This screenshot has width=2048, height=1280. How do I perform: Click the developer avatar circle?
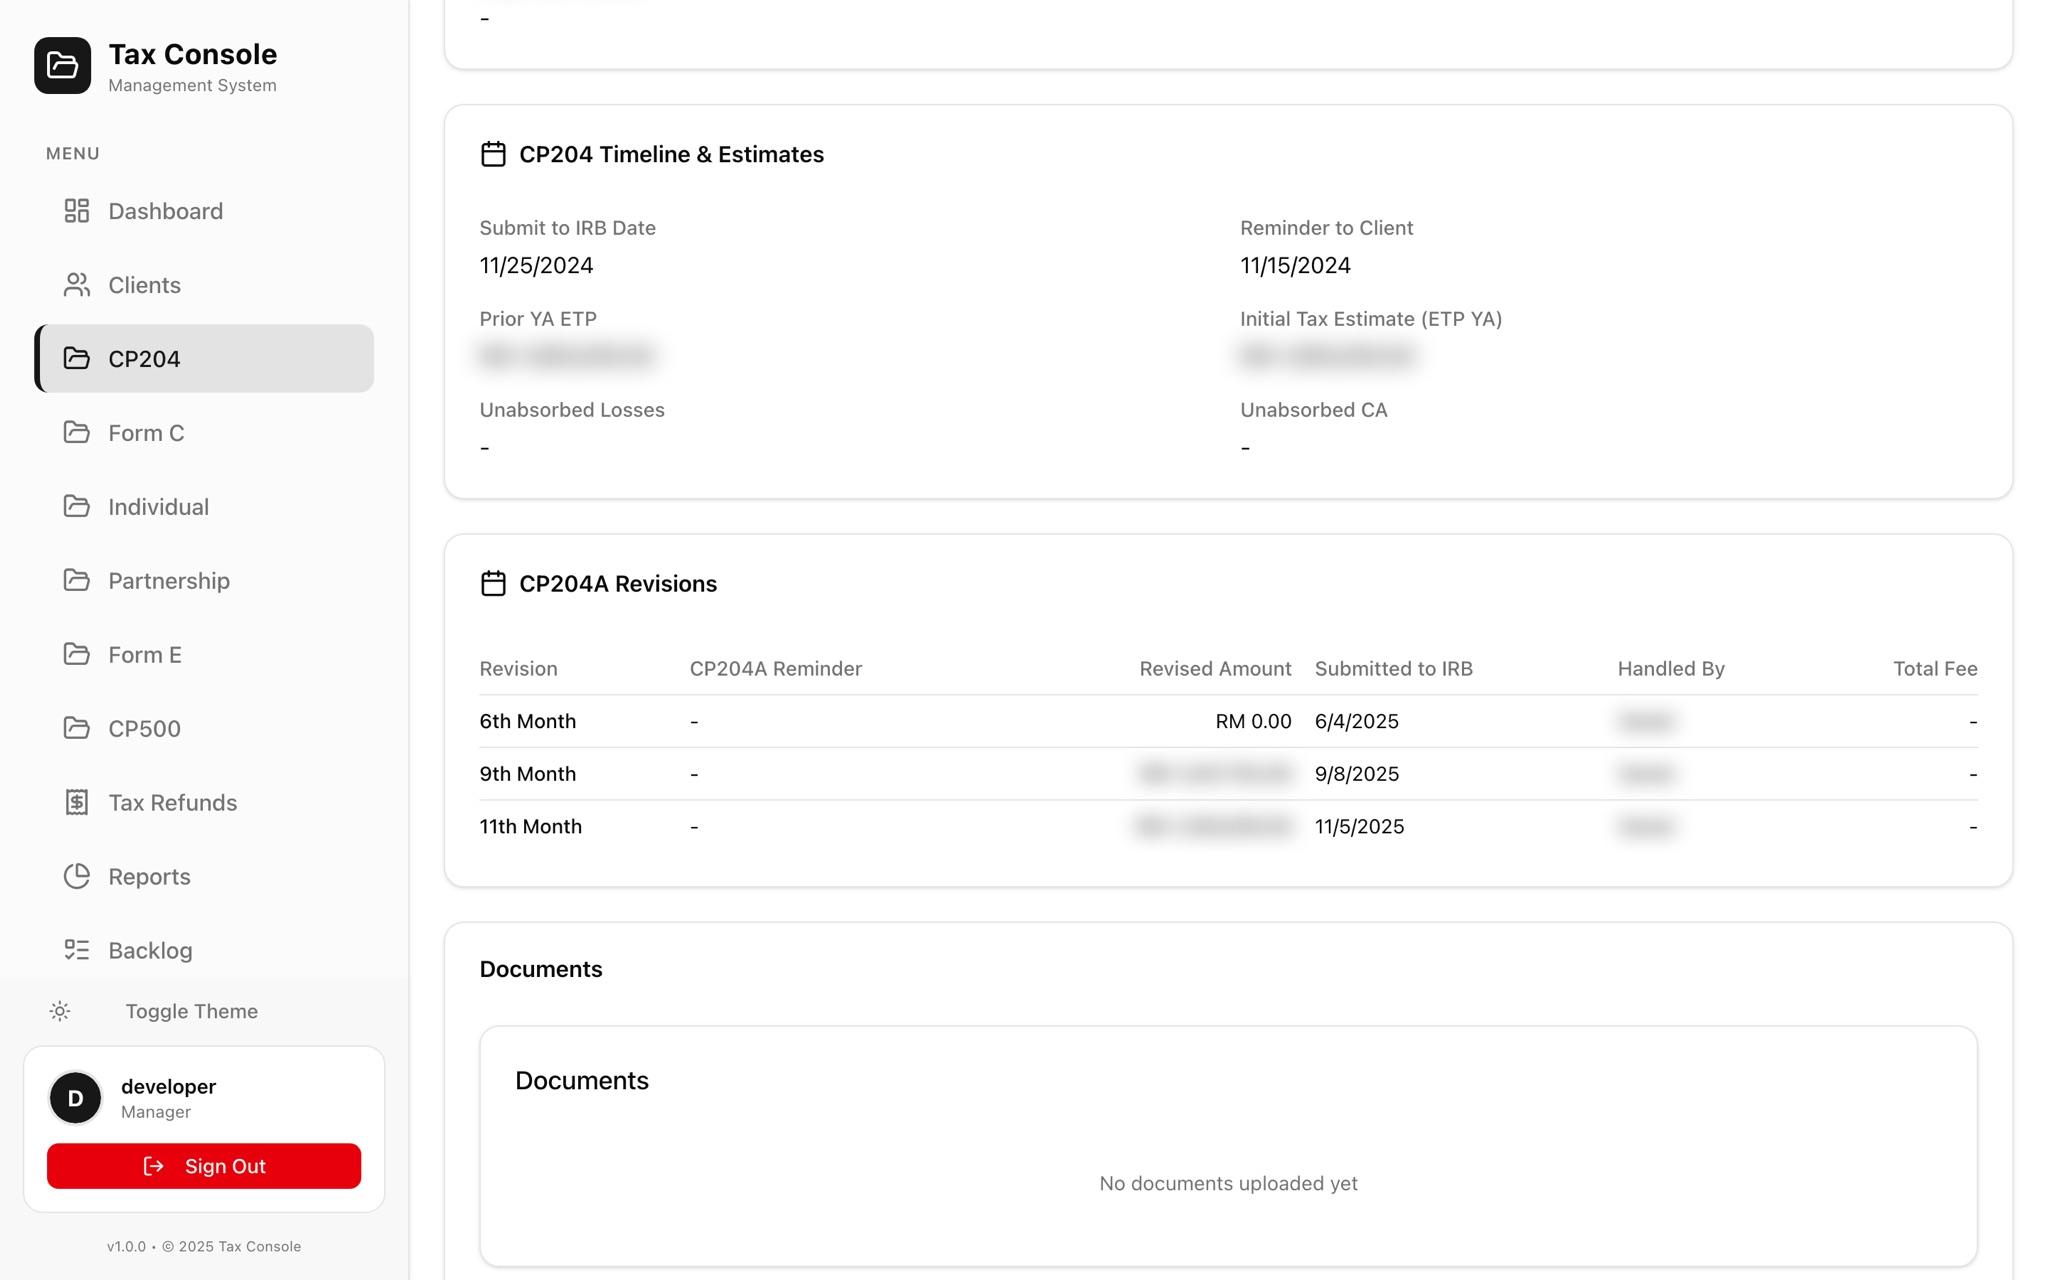[x=75, y=1098]
